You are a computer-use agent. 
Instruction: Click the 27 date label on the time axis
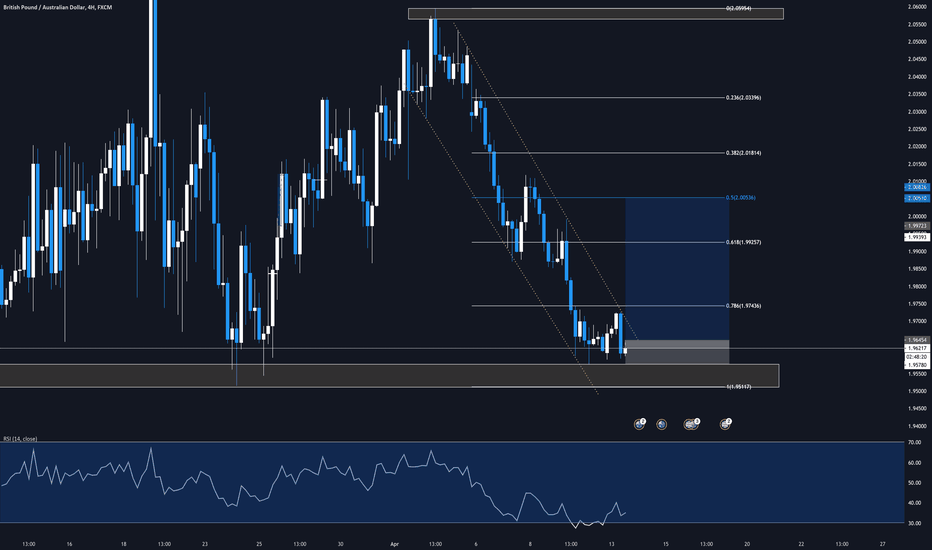[883, 543]
